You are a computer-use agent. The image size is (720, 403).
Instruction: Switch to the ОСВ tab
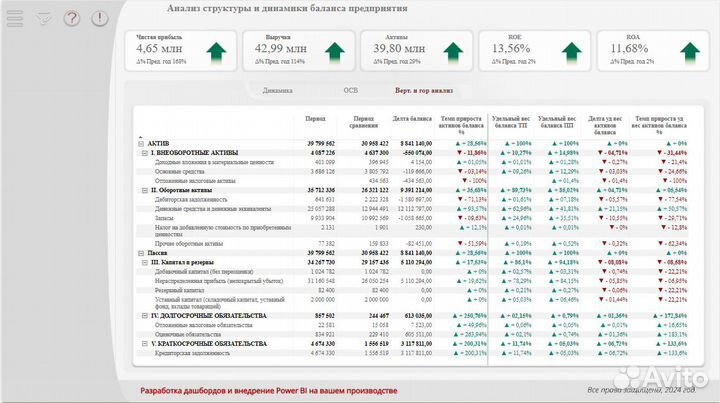350,90
